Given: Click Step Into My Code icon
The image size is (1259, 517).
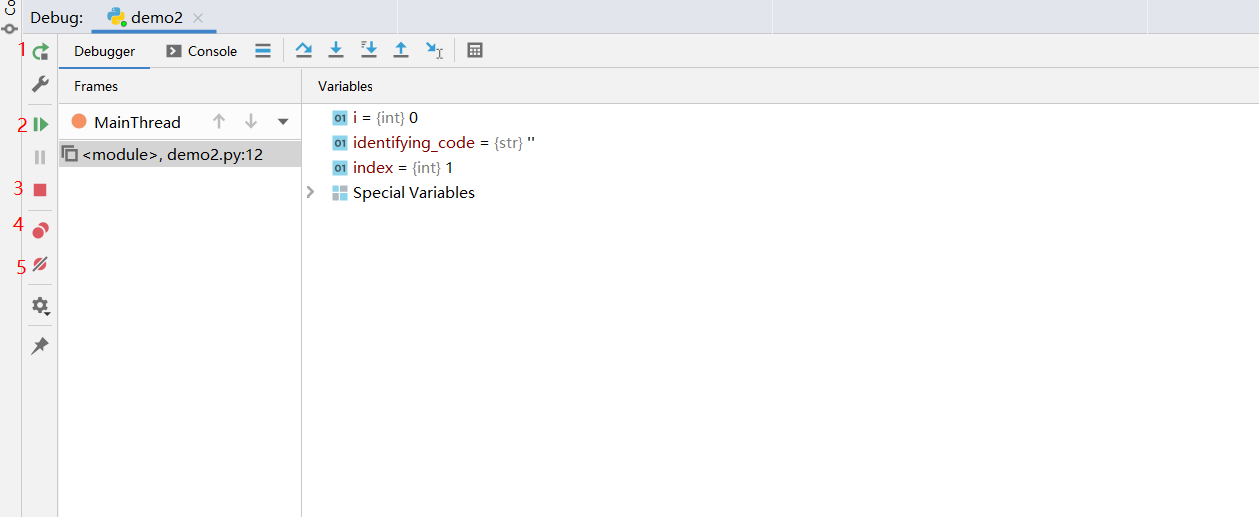Looking at the screenshot, I should (368, 50).
